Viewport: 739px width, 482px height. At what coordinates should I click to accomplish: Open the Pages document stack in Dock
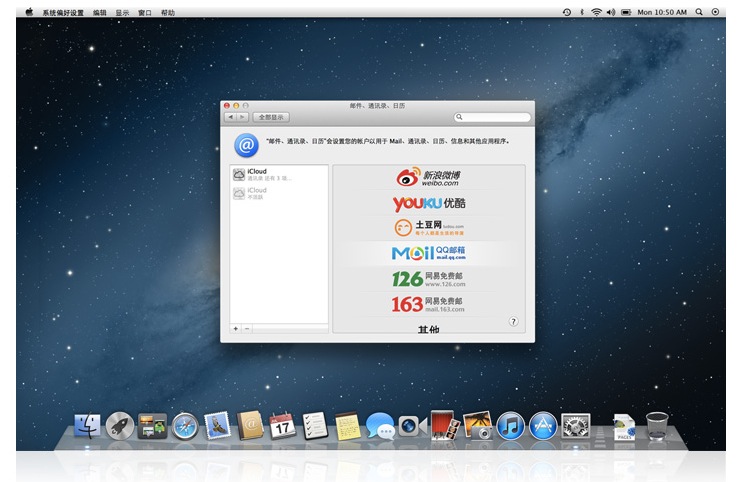pyautogui.click(x=624, y=426)
